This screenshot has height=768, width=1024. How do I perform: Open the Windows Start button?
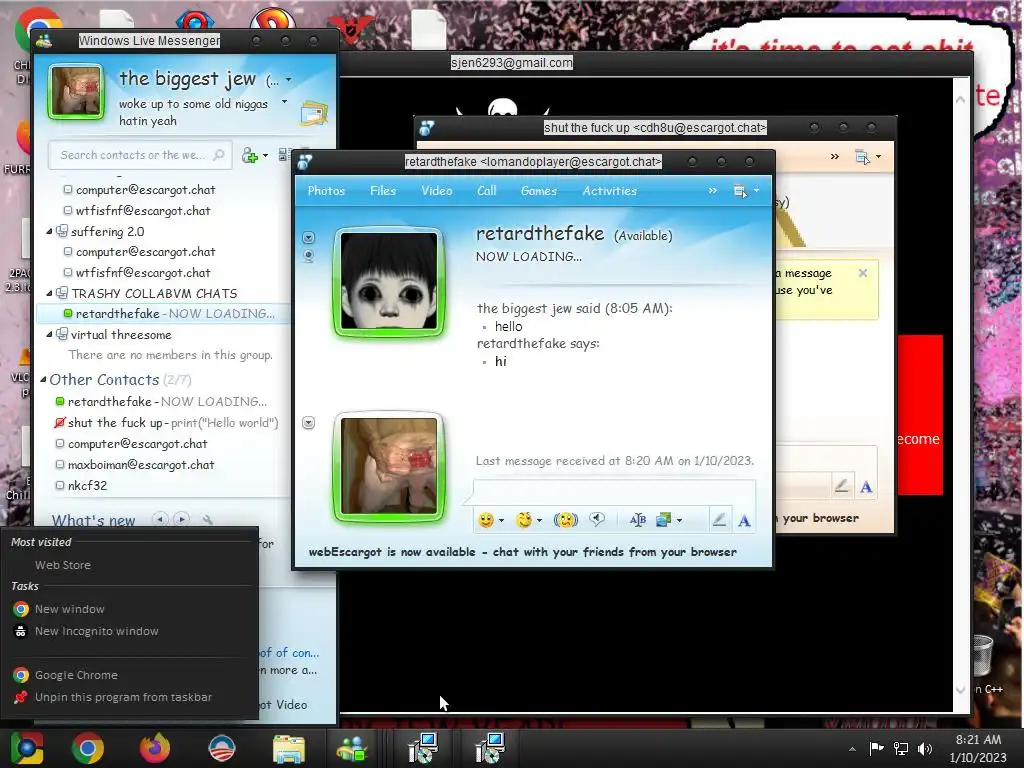coord(27,748)
